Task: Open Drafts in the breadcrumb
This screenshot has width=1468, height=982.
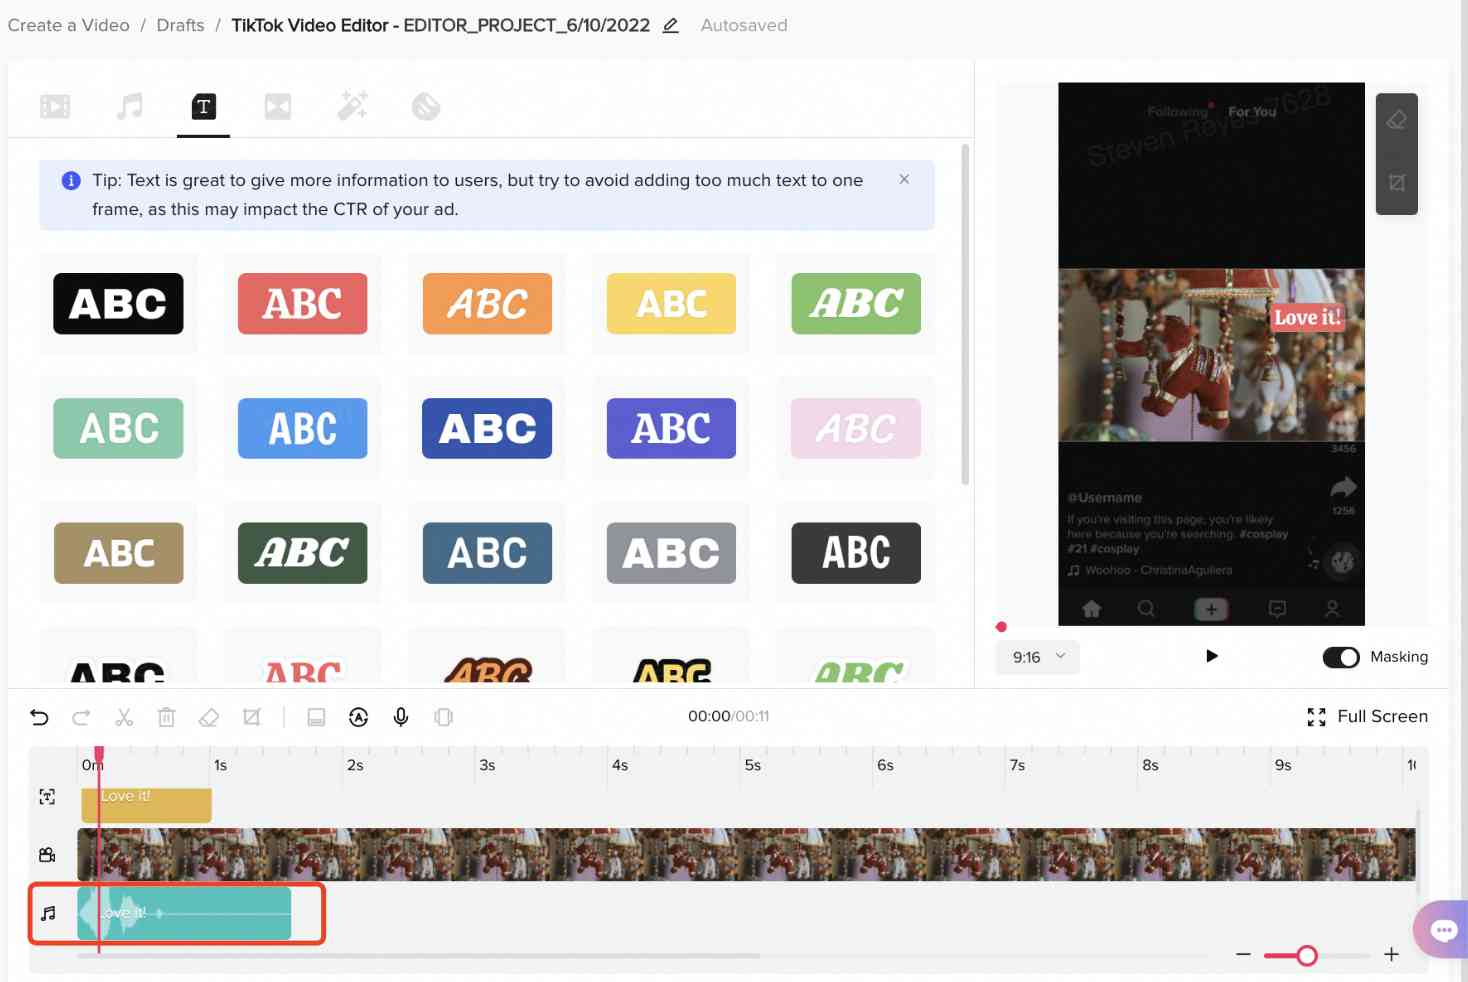Action: (180, 25)
